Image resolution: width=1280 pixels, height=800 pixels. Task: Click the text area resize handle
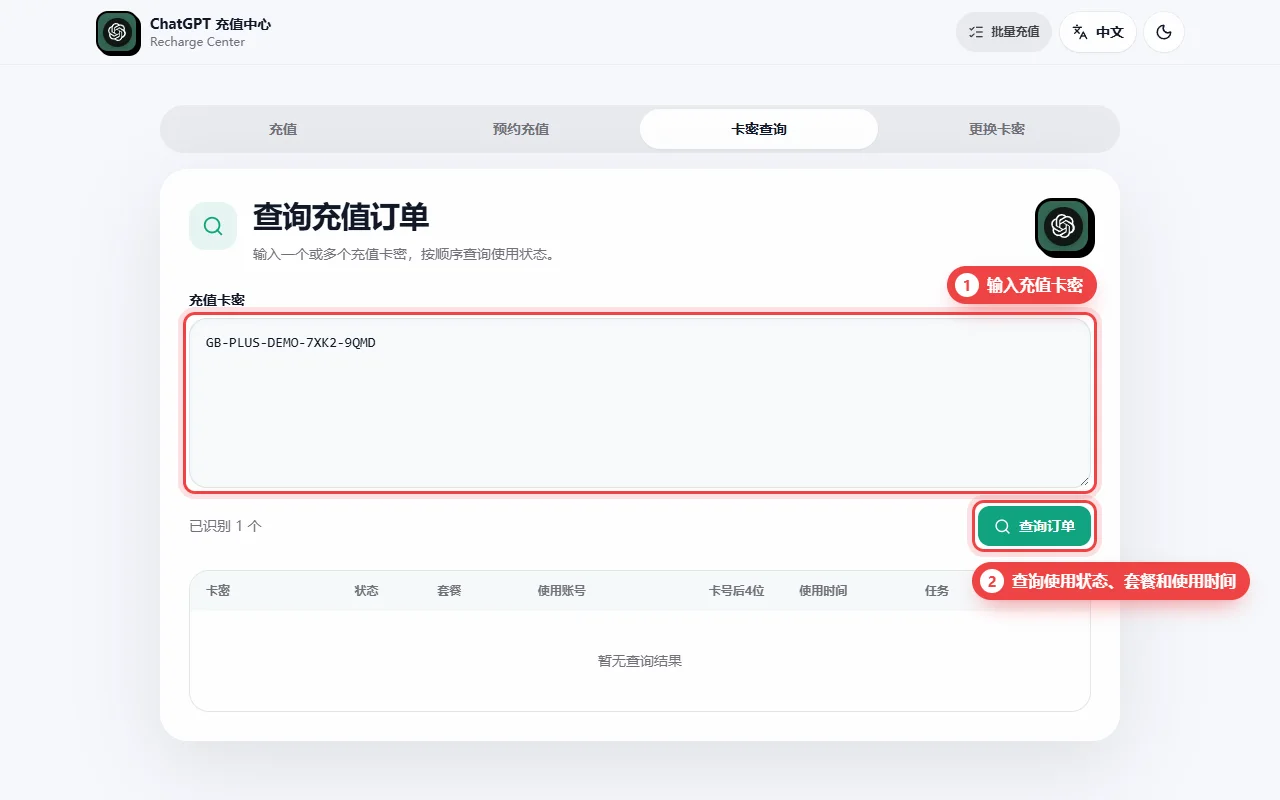click(x=1083, y=480)
